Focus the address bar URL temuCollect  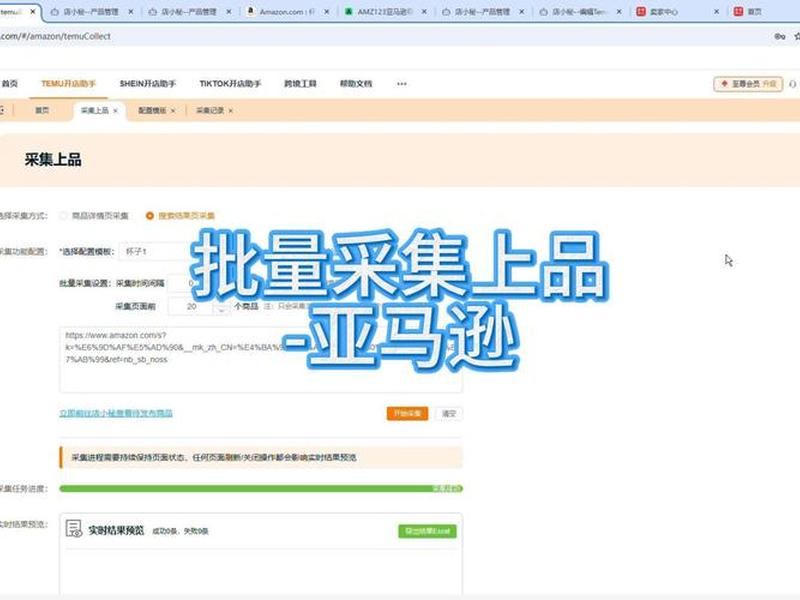click(55, 36)
